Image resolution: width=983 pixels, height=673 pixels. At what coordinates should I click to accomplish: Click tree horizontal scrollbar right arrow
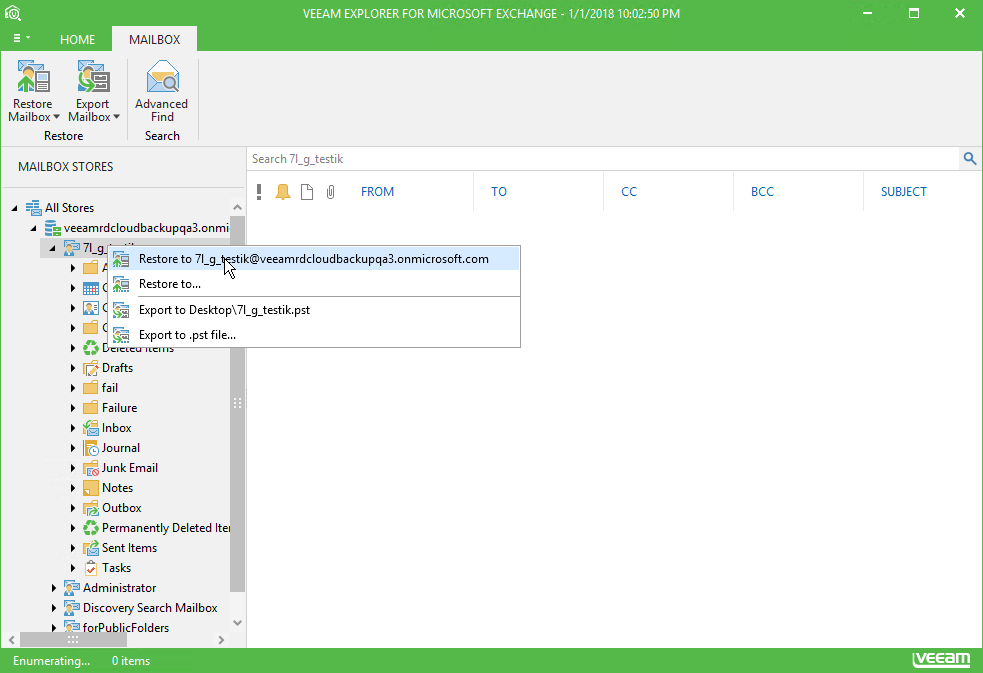click(x=221, y=640)
